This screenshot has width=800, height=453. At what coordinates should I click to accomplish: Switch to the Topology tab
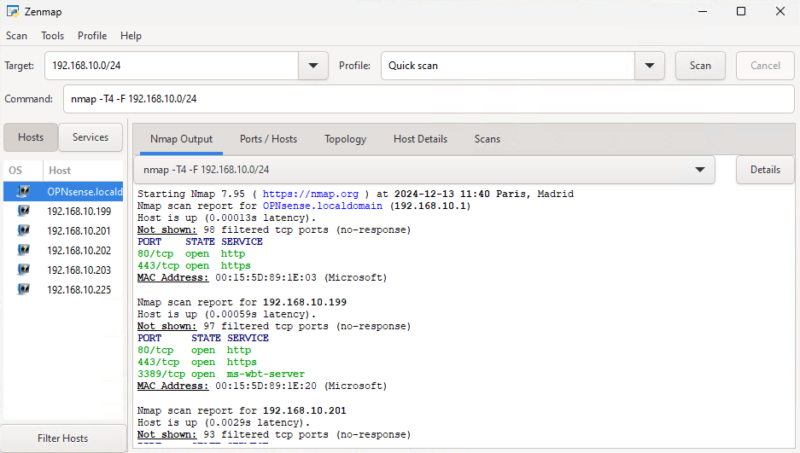(x=345, y=139)
